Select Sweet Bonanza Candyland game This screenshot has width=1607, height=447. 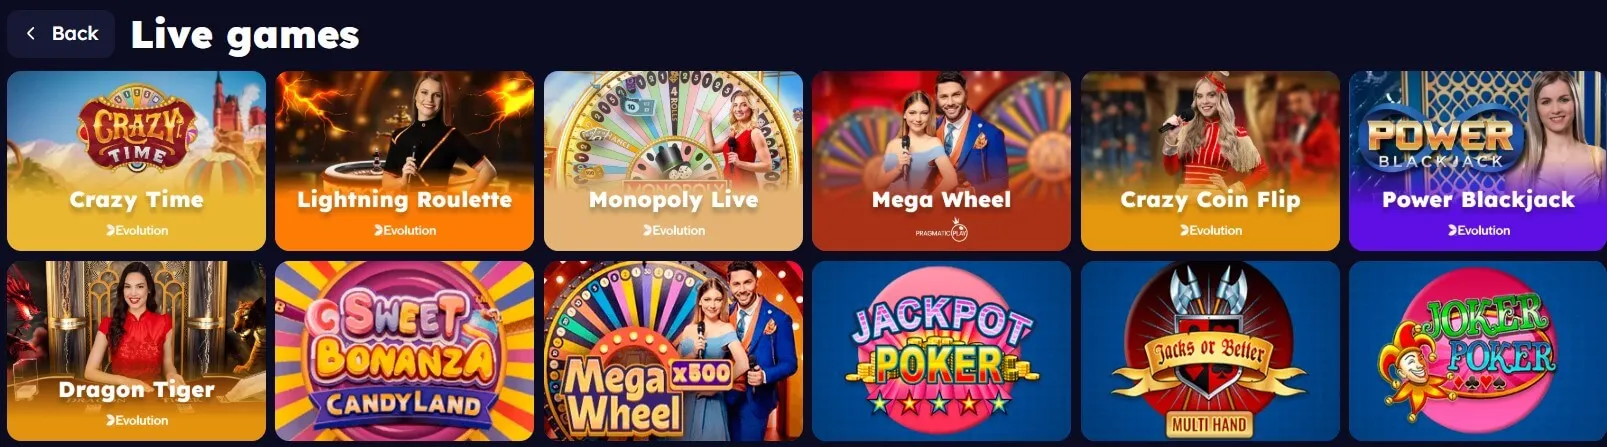pyautogui.click(x=404, y=351)
